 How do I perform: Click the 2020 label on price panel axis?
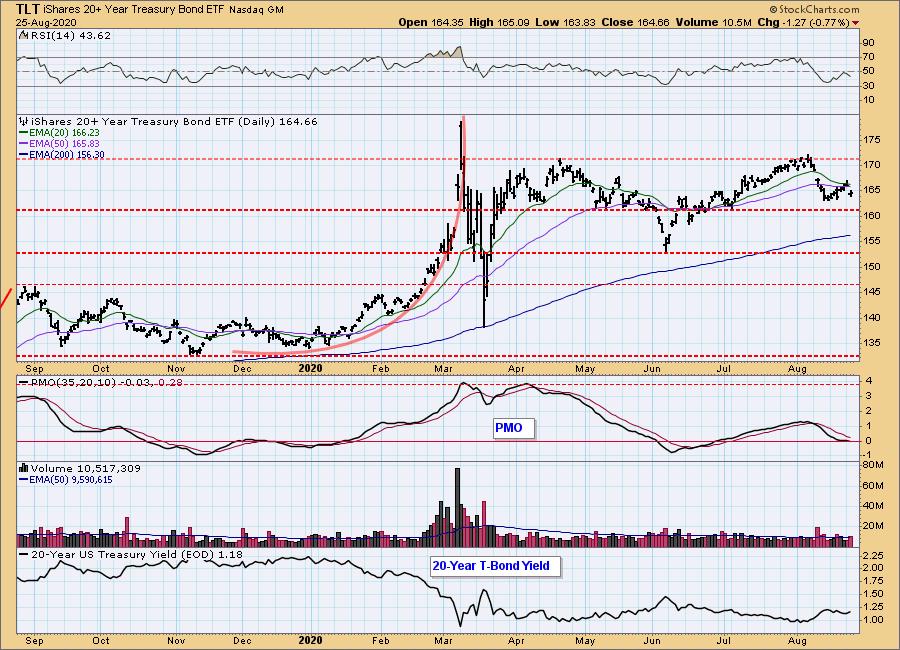311,368
